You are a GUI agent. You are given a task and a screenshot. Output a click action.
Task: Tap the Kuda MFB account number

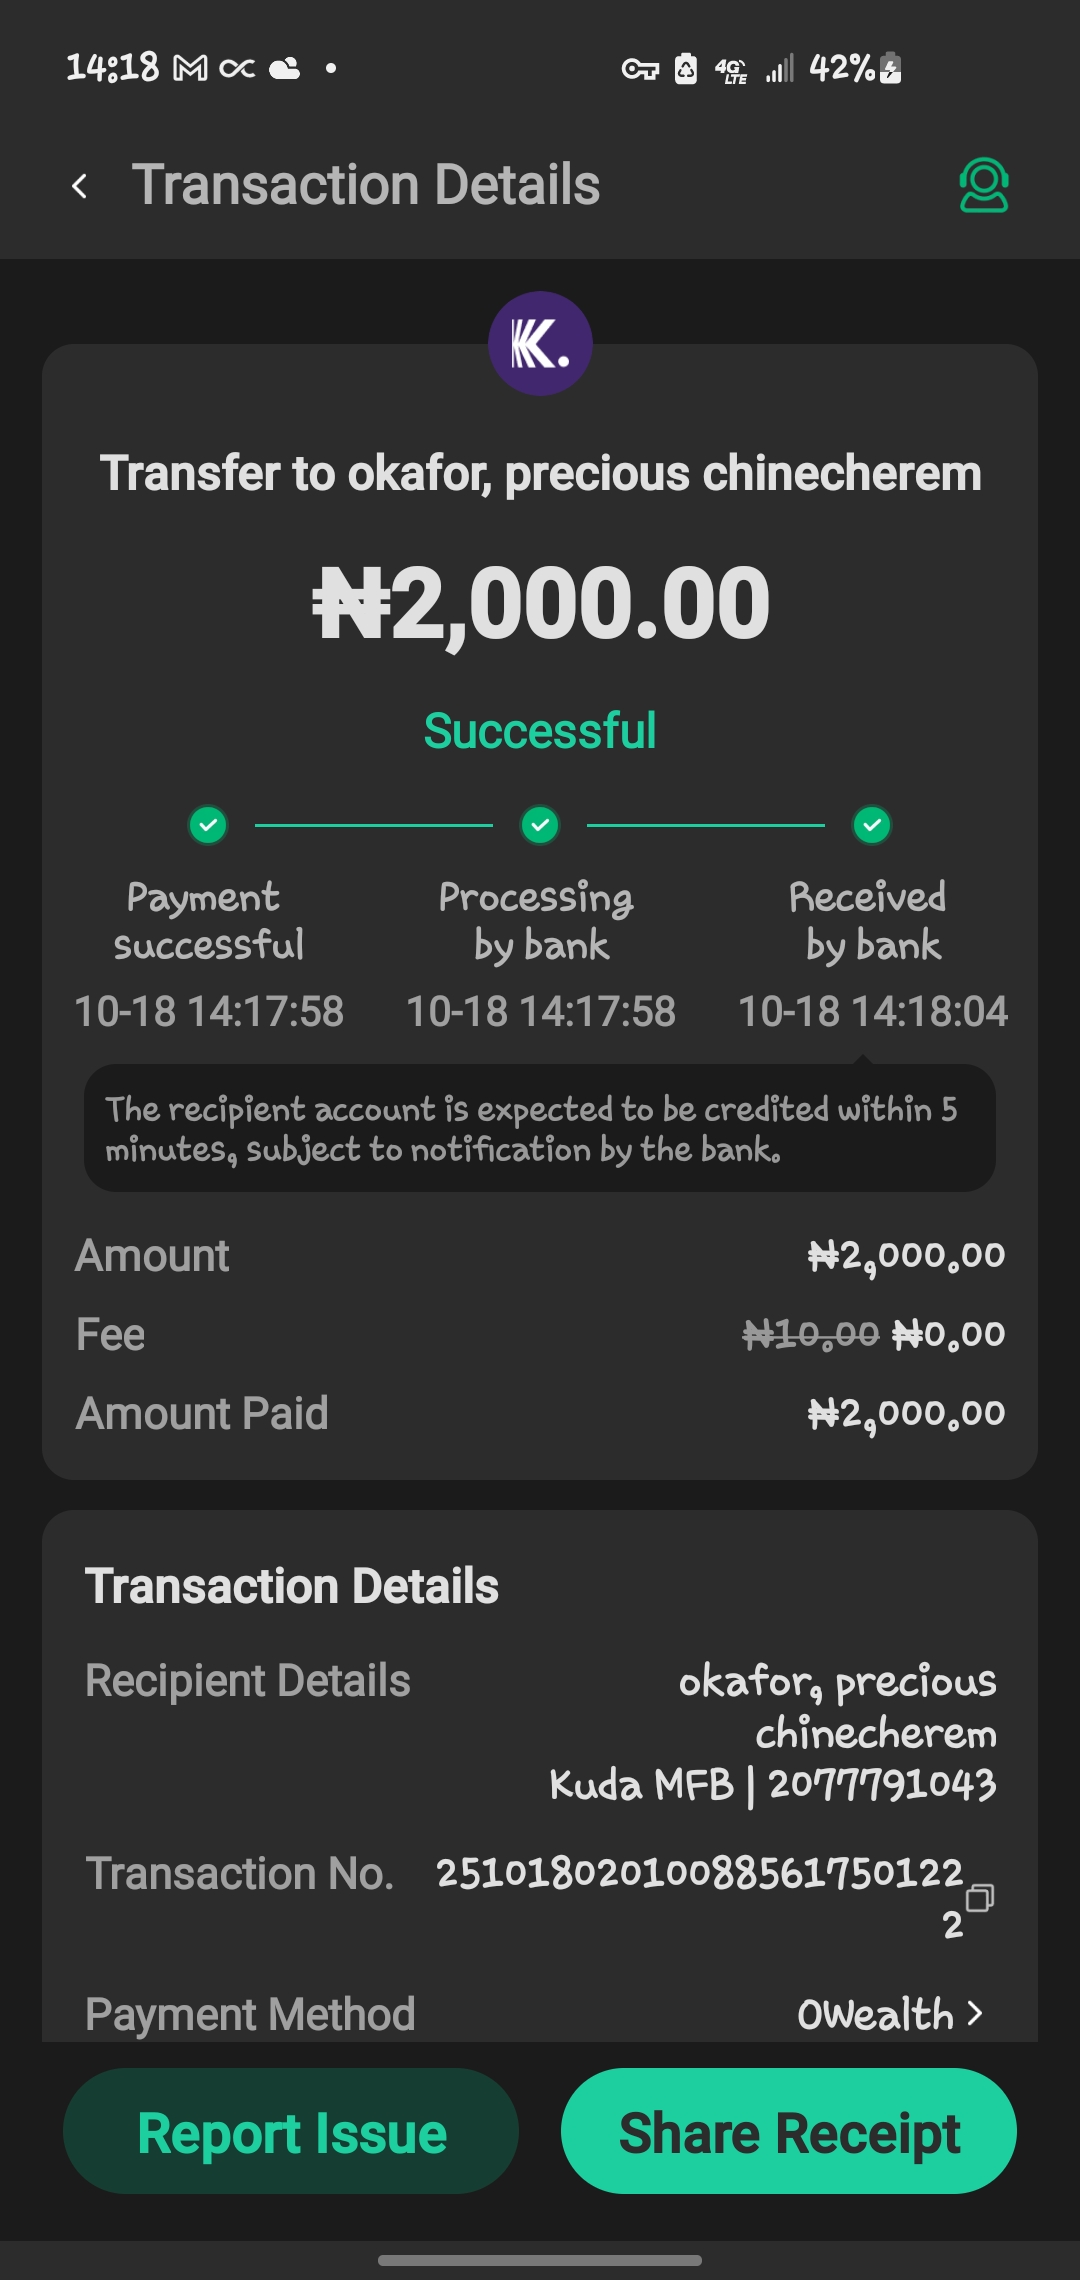(x=882, y=1784)
